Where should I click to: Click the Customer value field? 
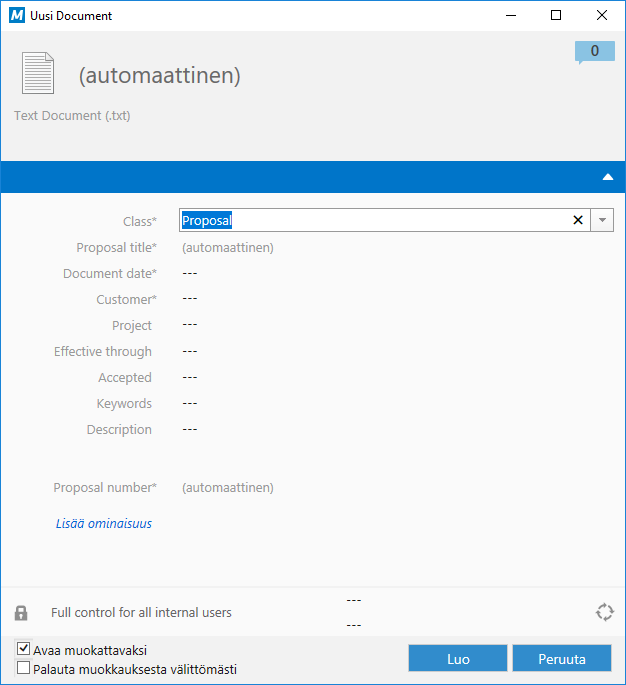tap(190, 299)
